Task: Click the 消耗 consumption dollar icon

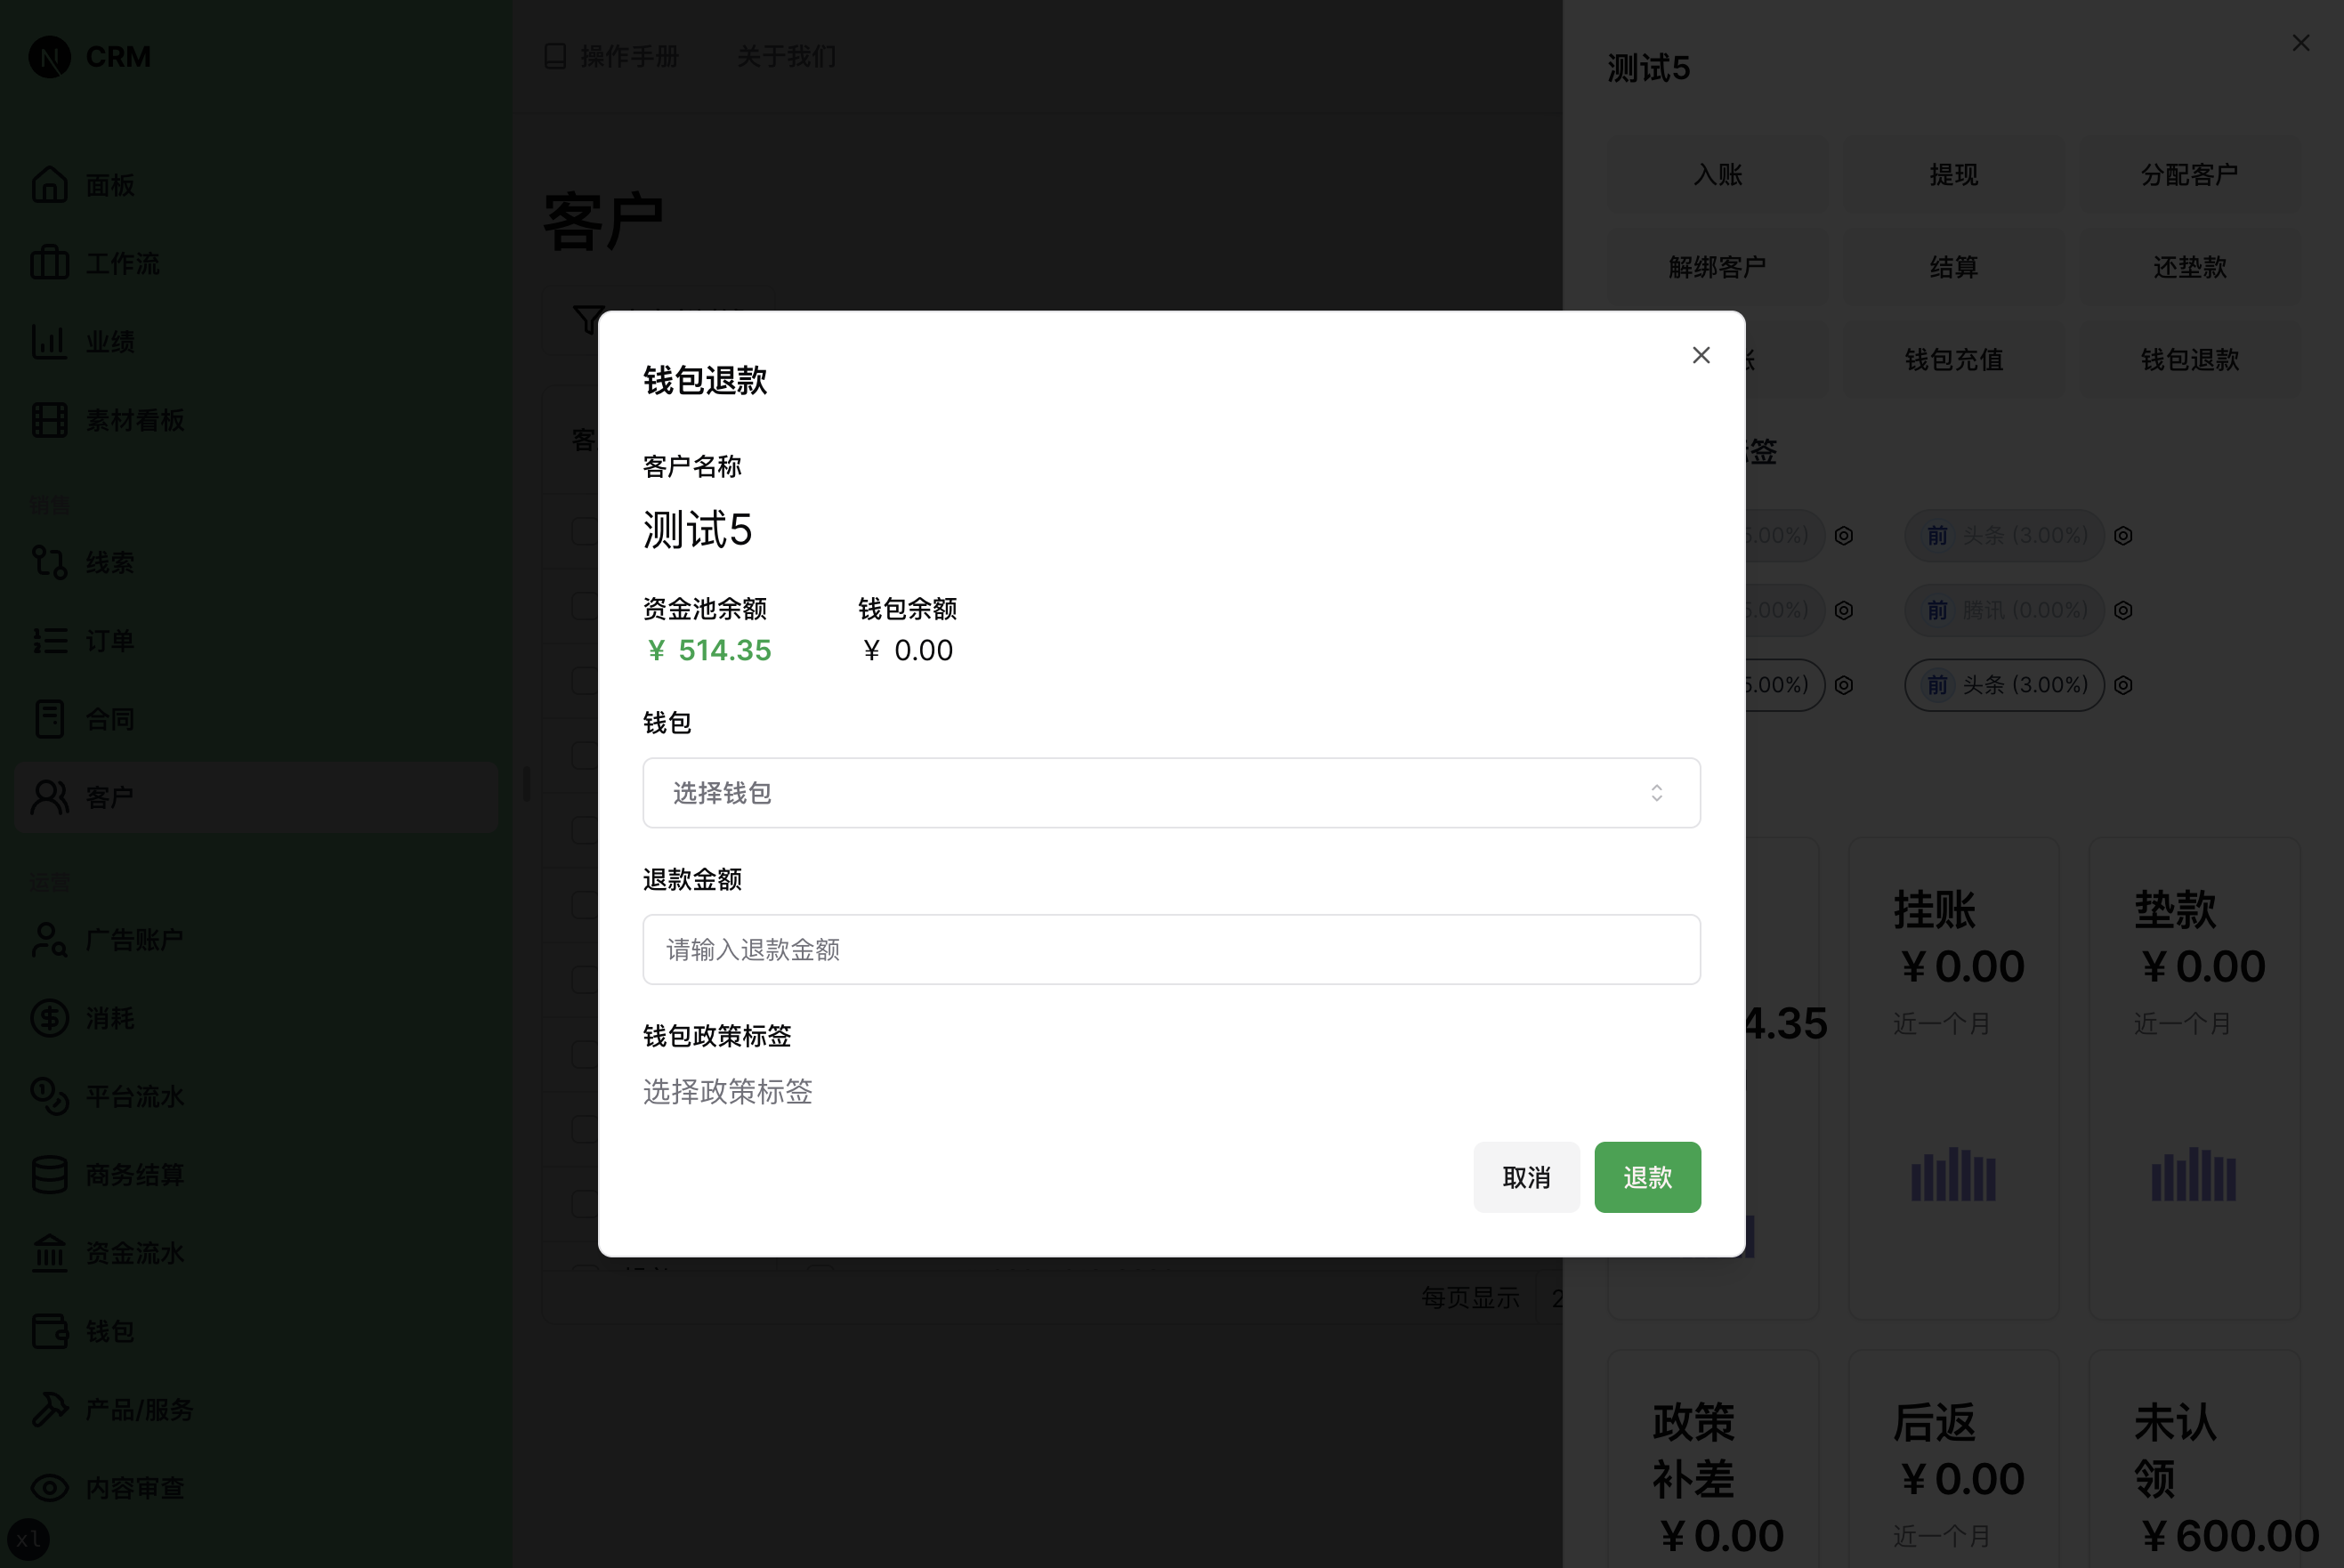Action: (49, 1018)
